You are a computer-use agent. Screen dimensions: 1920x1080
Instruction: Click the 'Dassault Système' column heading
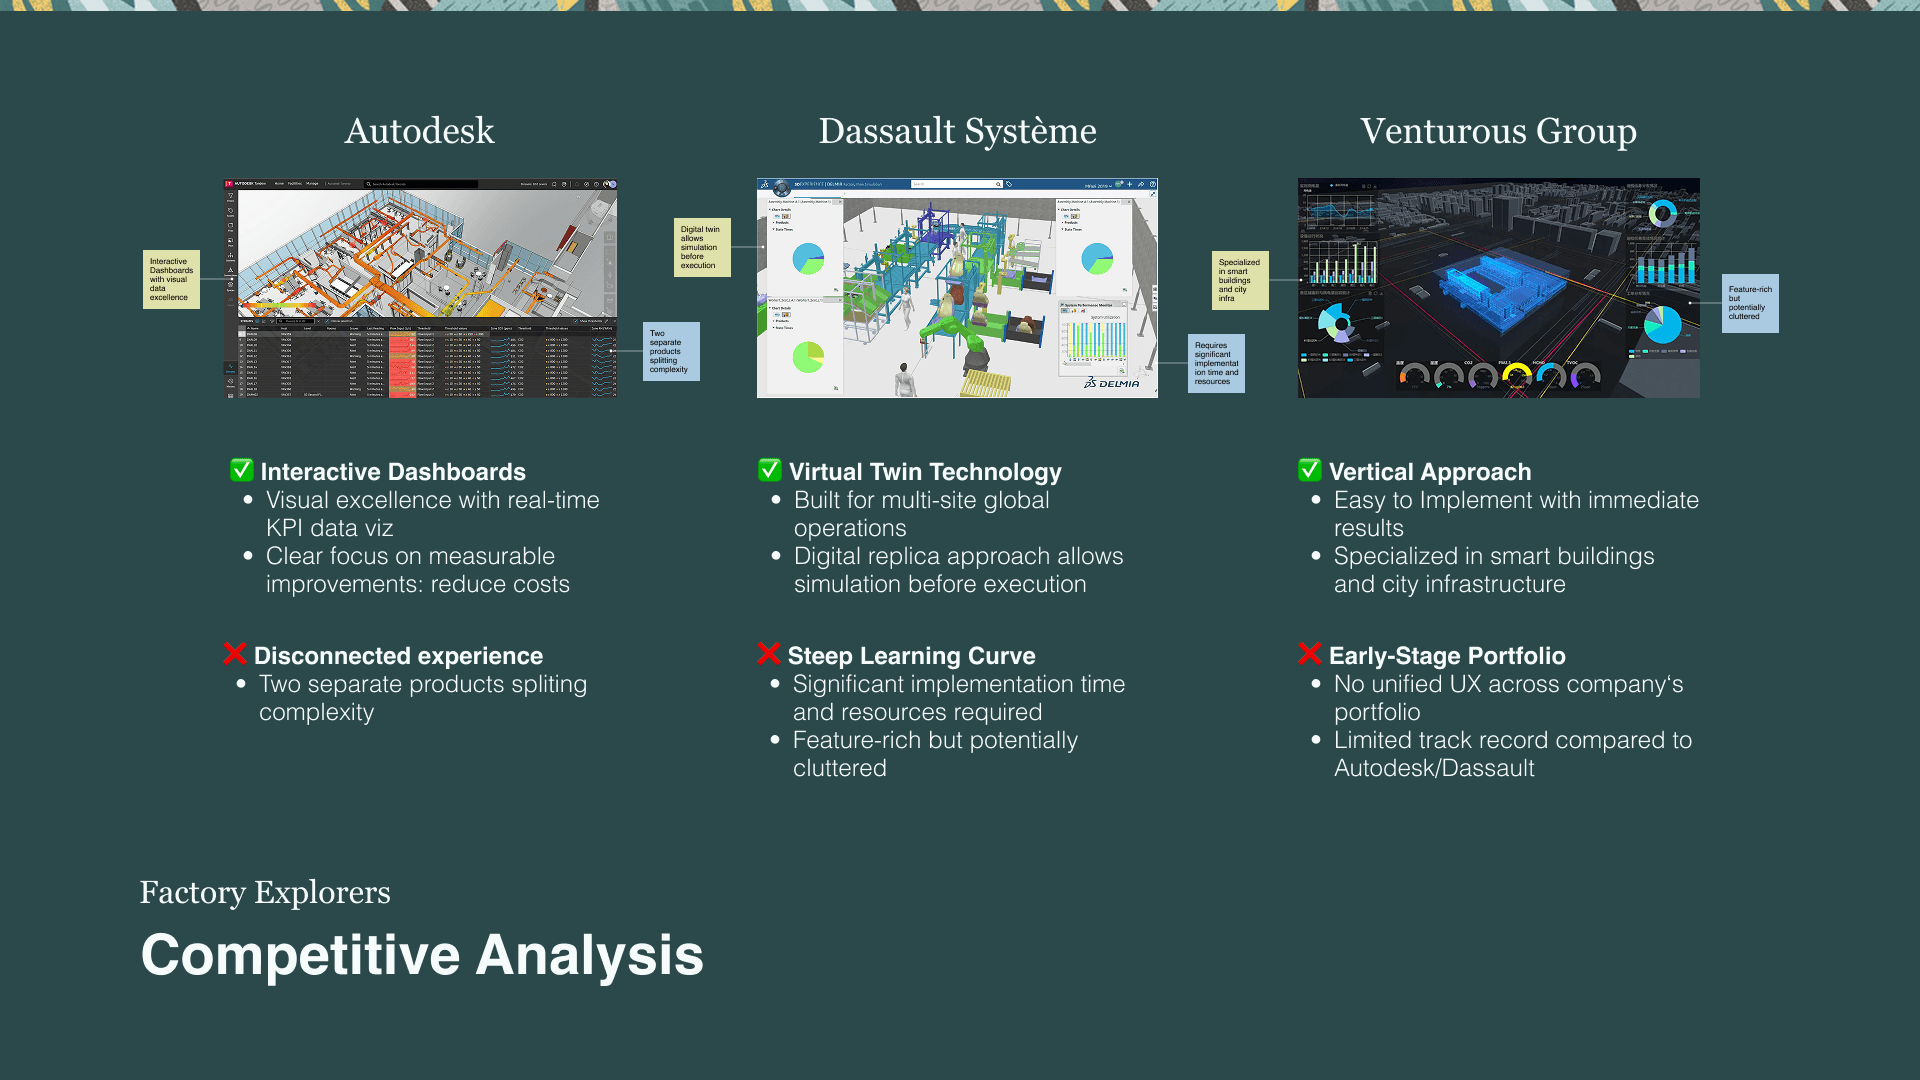point(957,131)
